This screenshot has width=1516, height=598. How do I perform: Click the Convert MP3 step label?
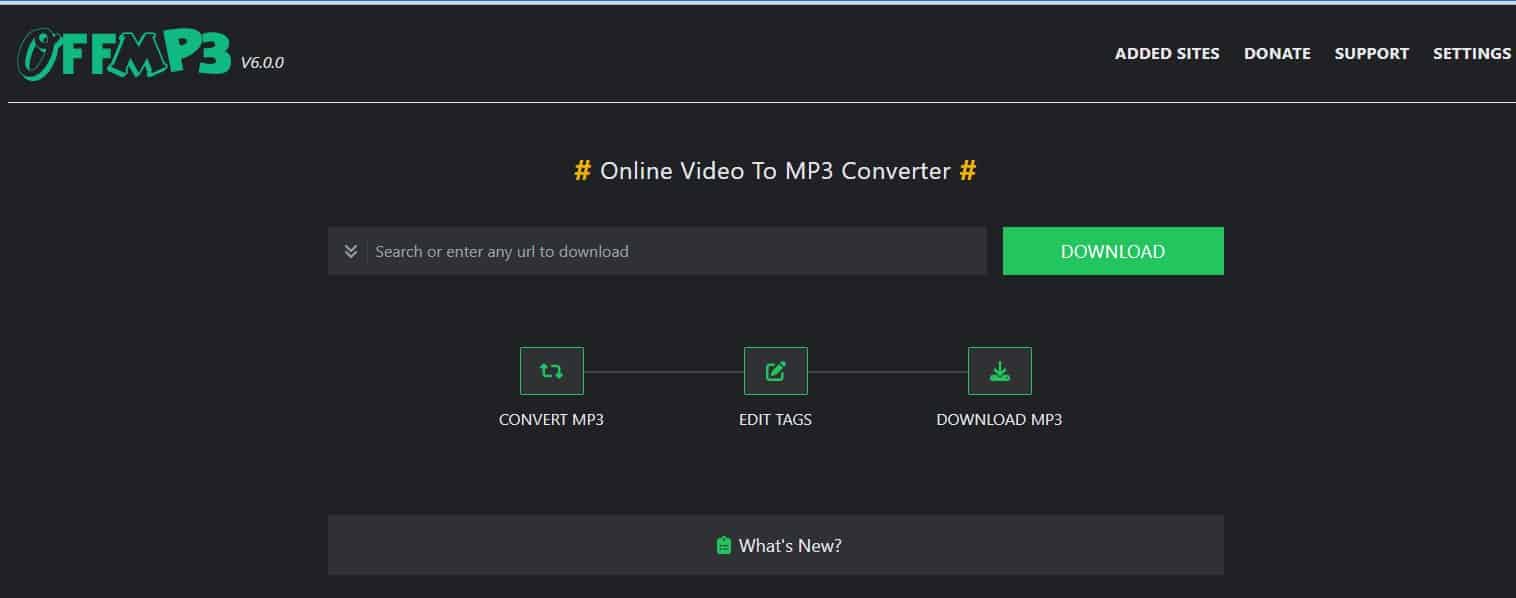click(551, 419)
